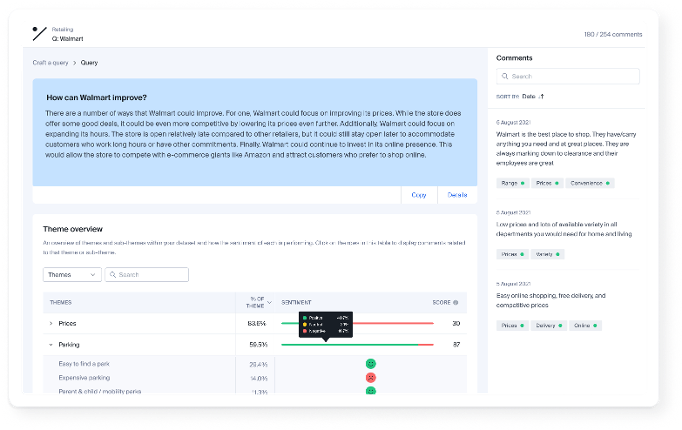Click the Theme overview search field

click(147, 275)
